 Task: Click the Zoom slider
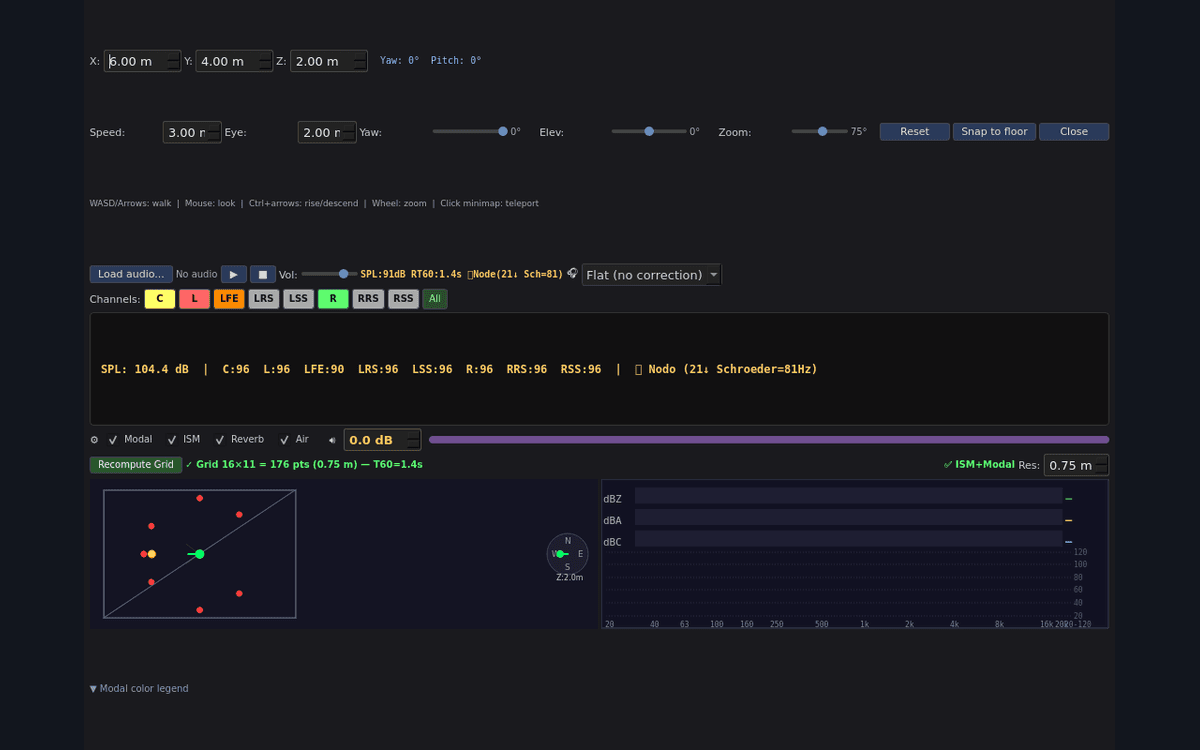[x=820, y=131]
